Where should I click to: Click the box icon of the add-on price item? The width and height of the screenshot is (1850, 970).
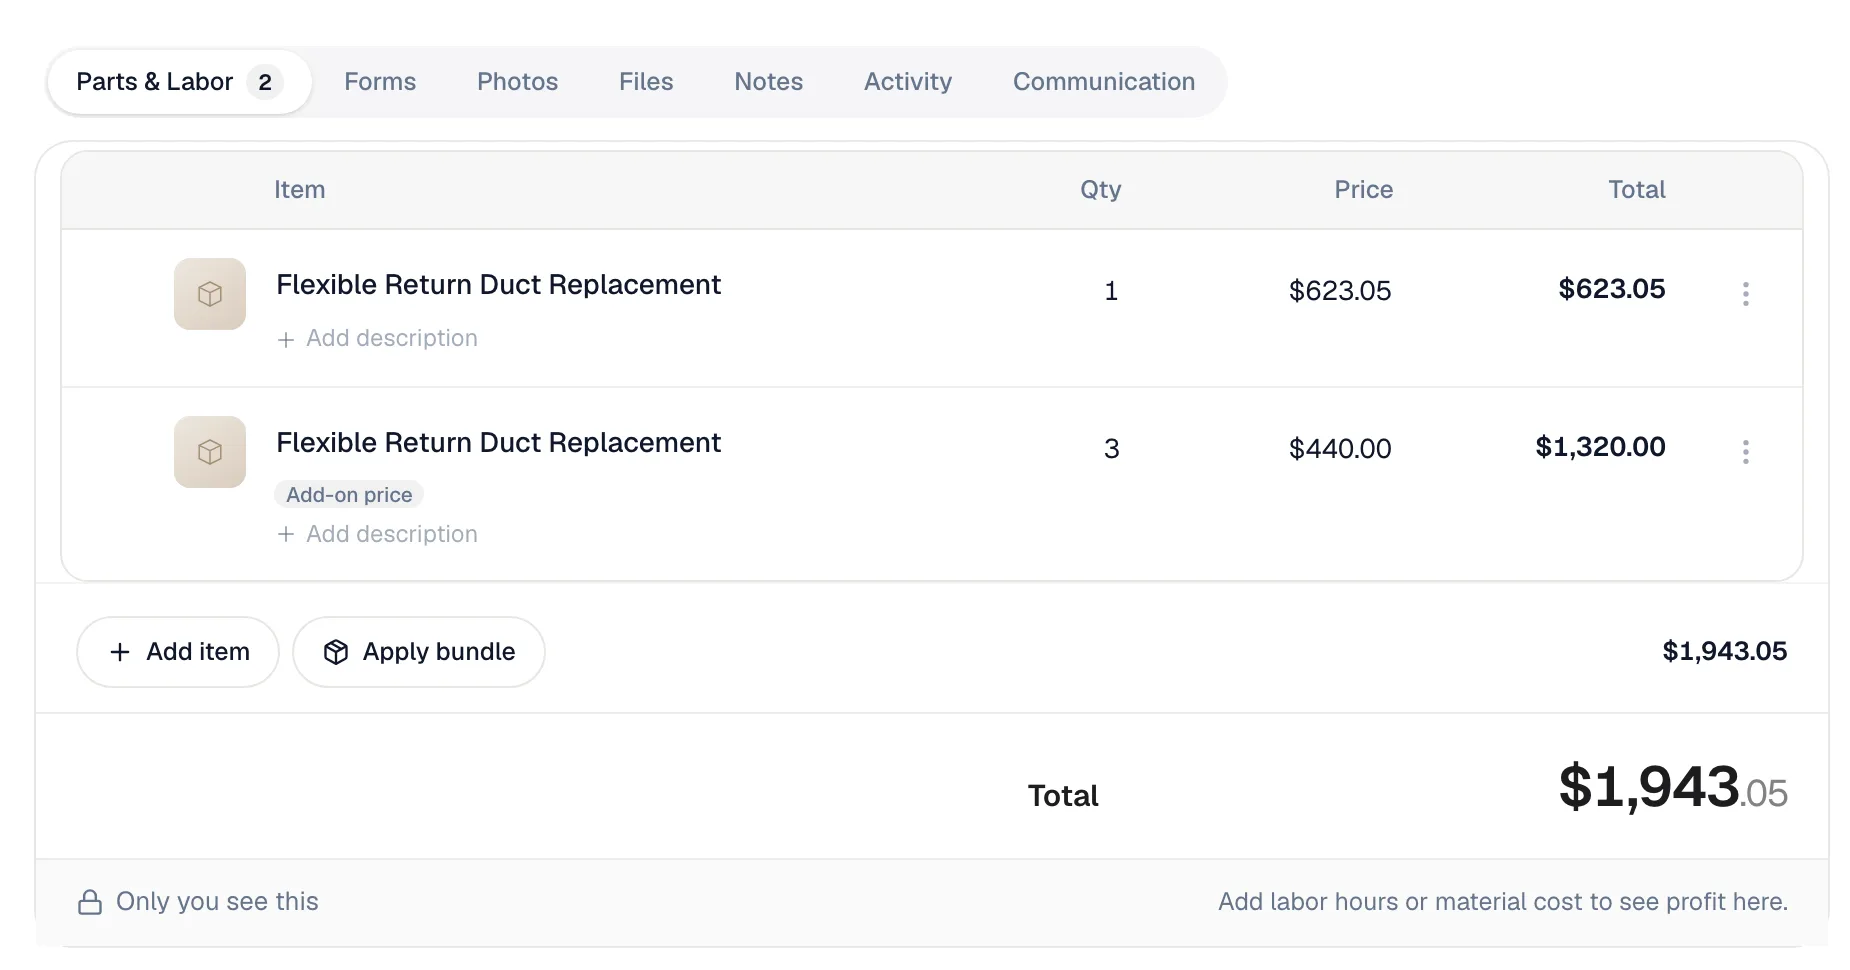coord(210,452)
